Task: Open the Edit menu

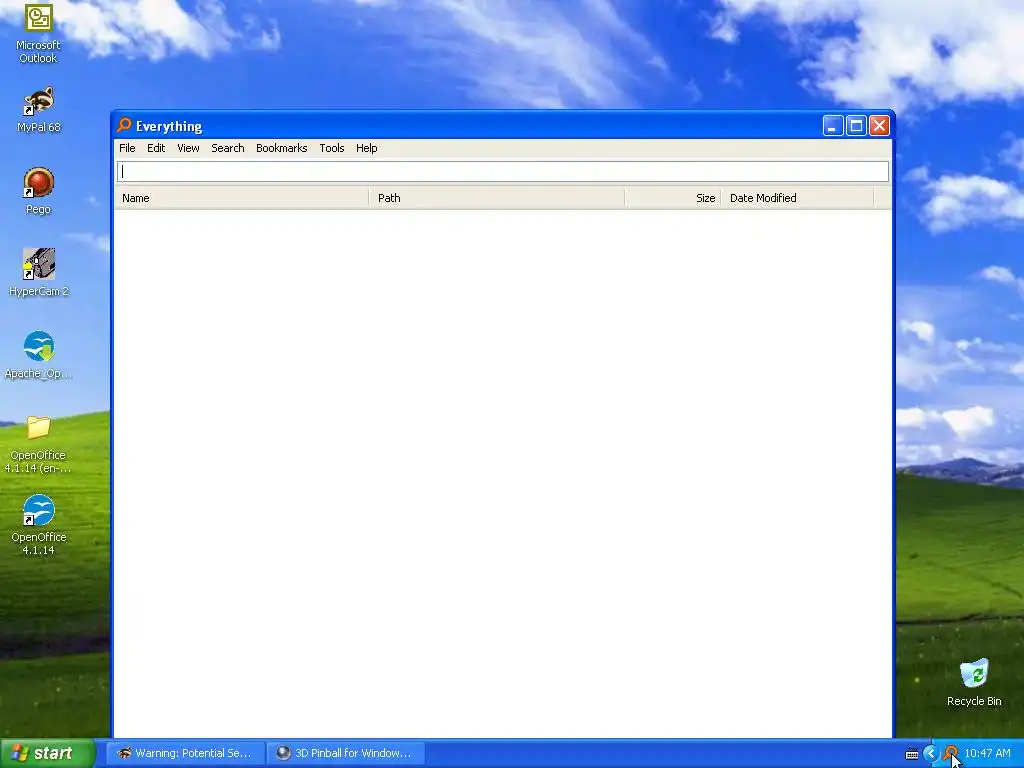Action: [156, 148]
